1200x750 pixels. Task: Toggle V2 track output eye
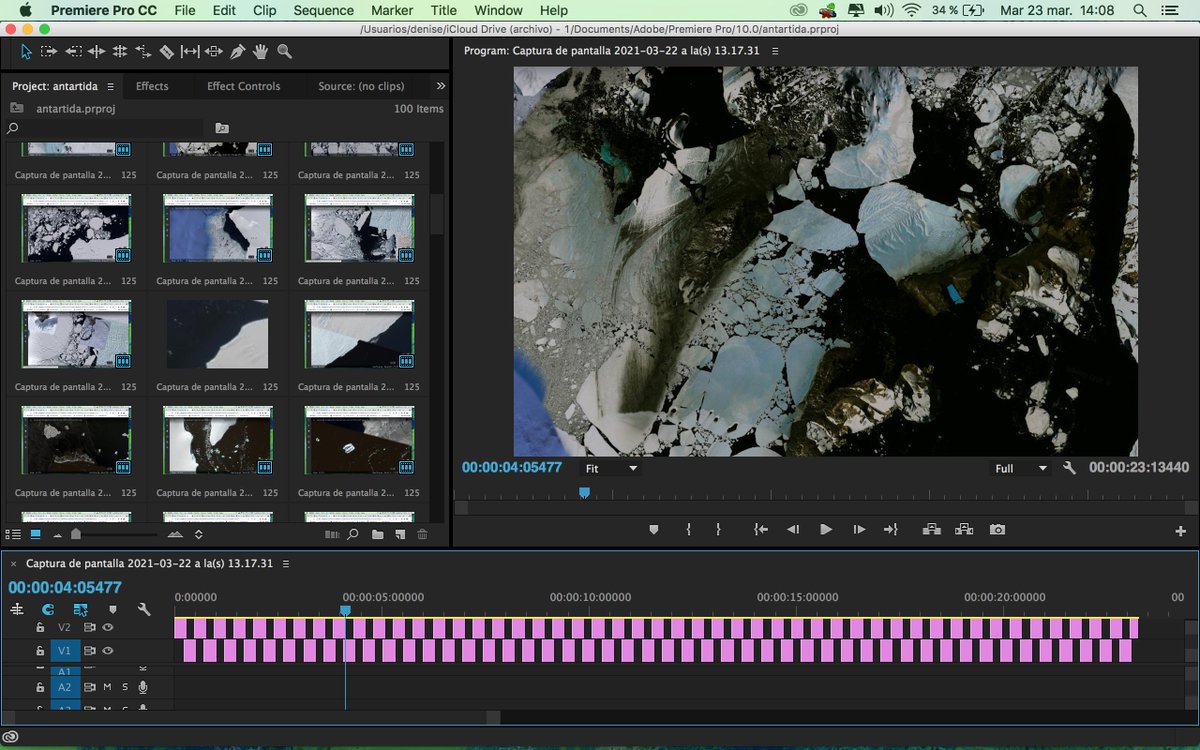coord(108,627)
